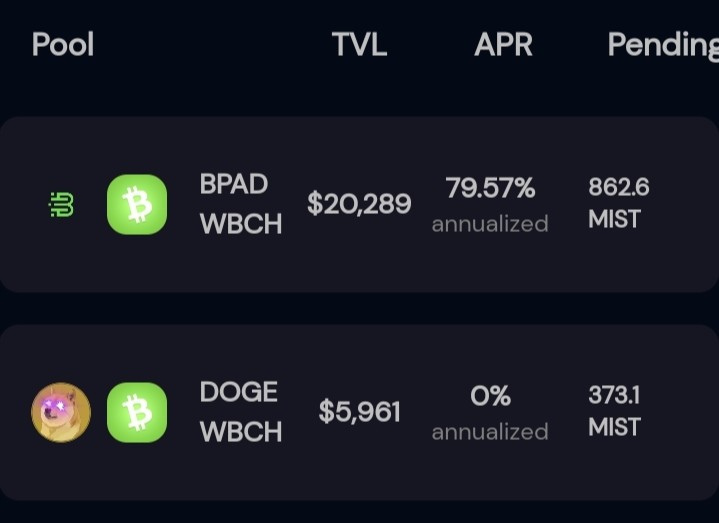Image resolution: width=719 pixels, height=523 pixels.
Task: Click the BPAD token icon
Action: click(x=61, y=204)
